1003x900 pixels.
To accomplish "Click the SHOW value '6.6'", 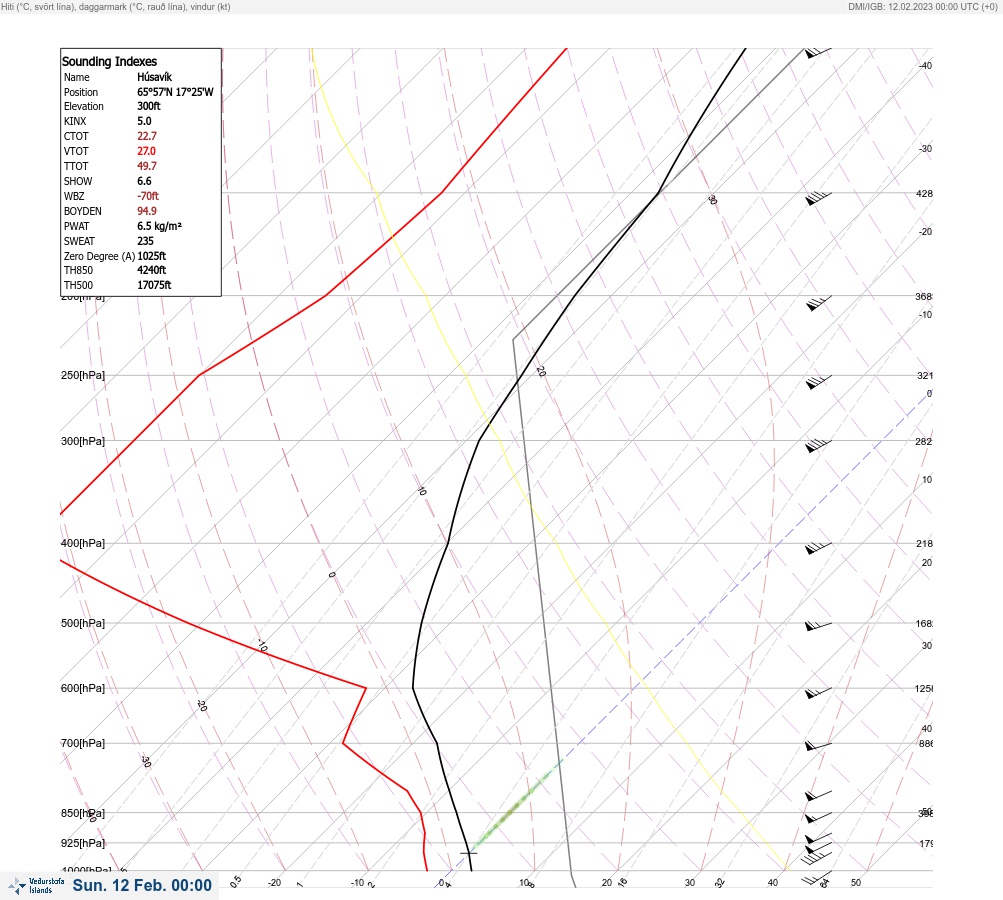I will tap(144, 181).
